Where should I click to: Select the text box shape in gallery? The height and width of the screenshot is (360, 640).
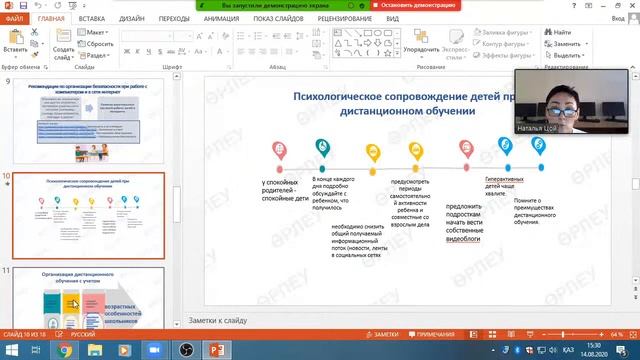click(x=338, y=33)
